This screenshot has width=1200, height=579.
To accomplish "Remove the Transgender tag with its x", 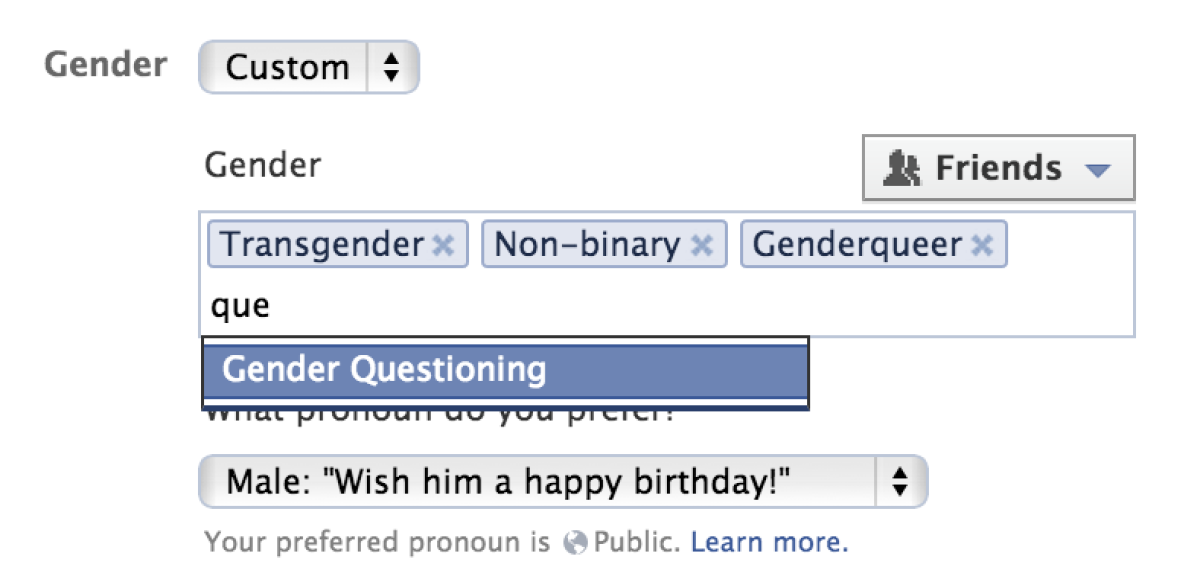I will click(443, 245).
